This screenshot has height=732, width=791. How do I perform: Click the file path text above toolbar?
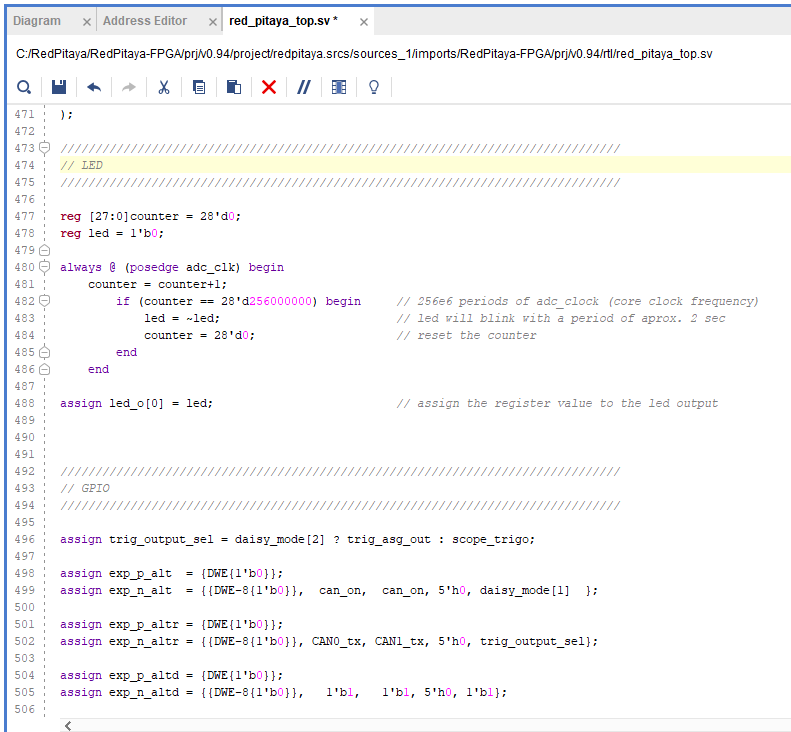(x=364, y=54)
